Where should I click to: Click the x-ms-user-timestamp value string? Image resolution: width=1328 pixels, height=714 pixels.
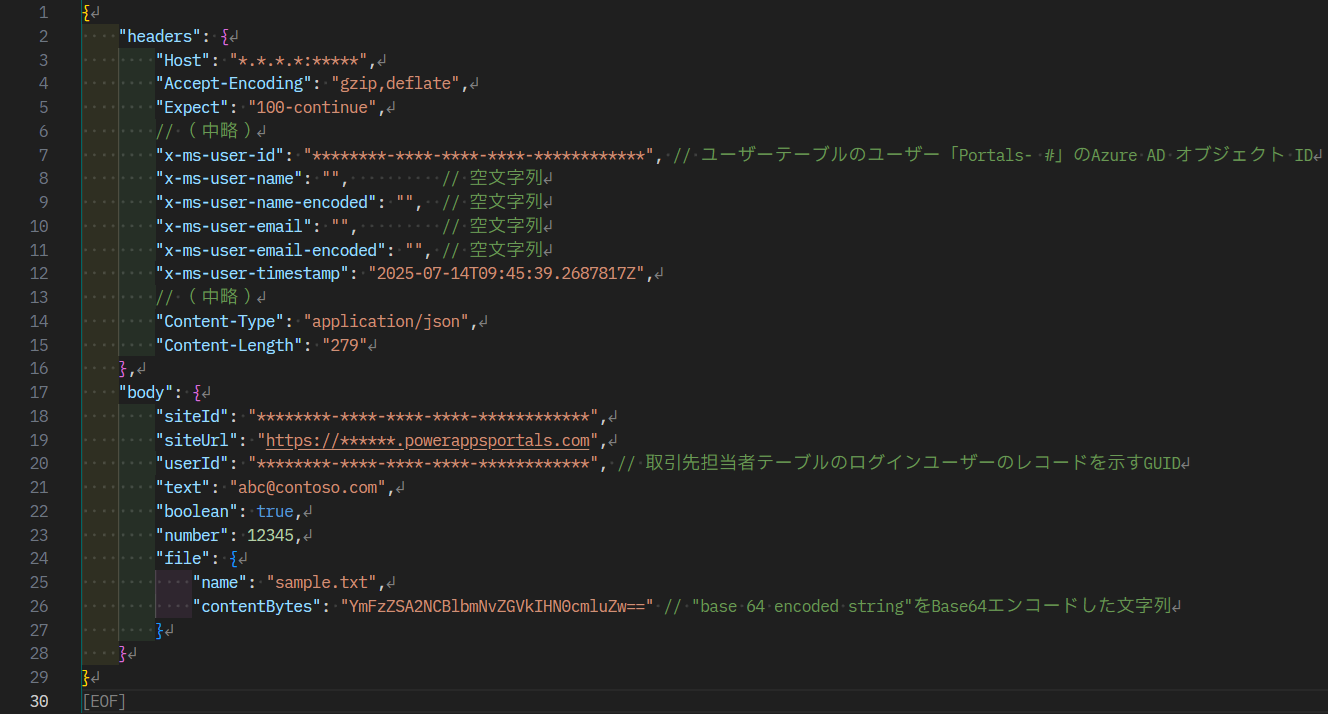510,273
